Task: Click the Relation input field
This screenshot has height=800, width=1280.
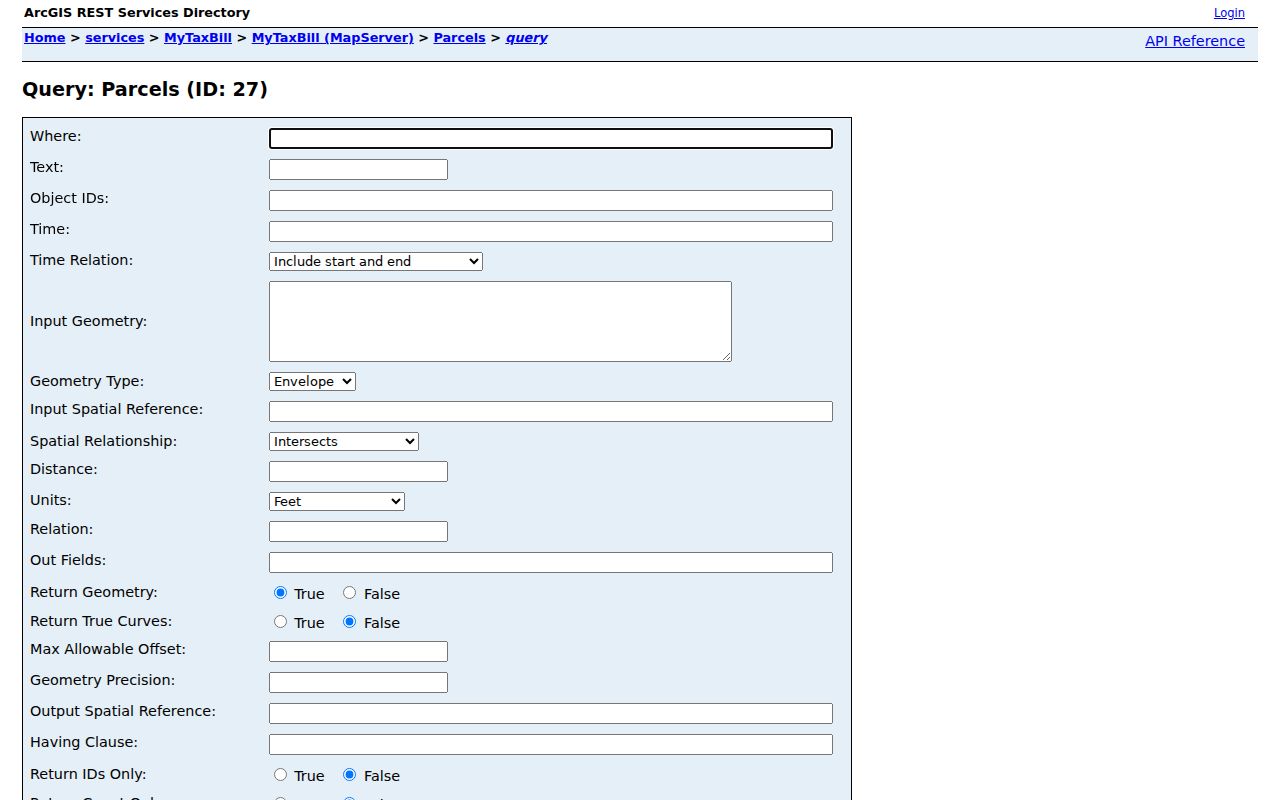Action: [x=358, y=532]
